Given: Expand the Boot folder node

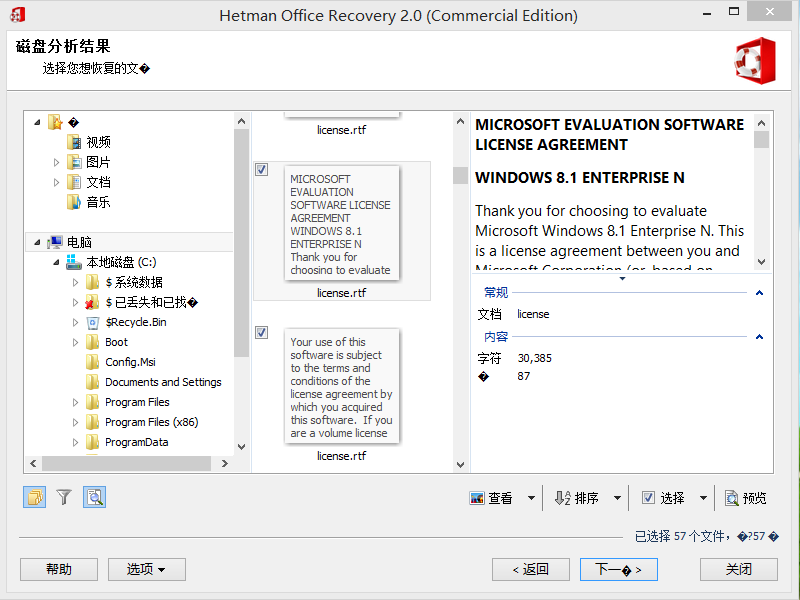Looking at the screenshot, I should [76, 342].
